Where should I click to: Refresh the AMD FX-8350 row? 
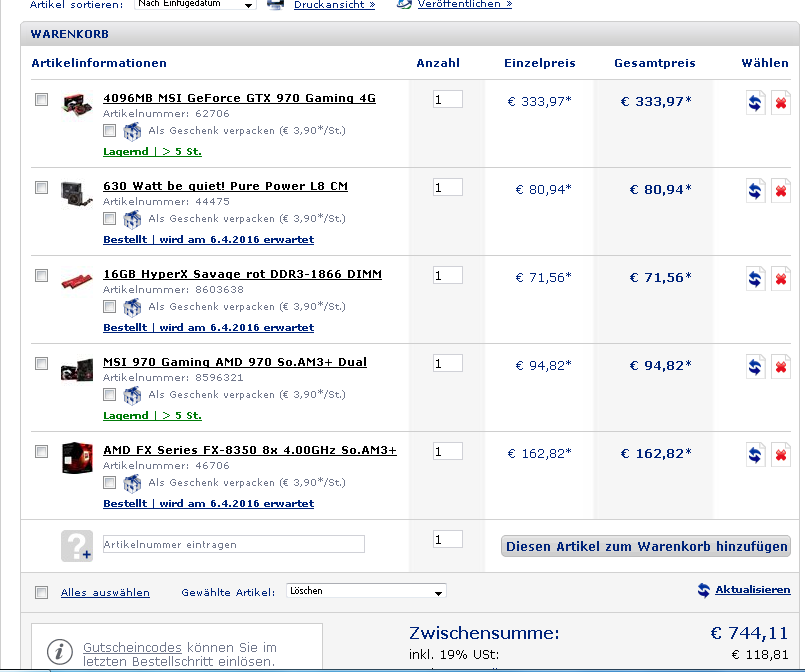pyautogui.click(x=755, y=455)
